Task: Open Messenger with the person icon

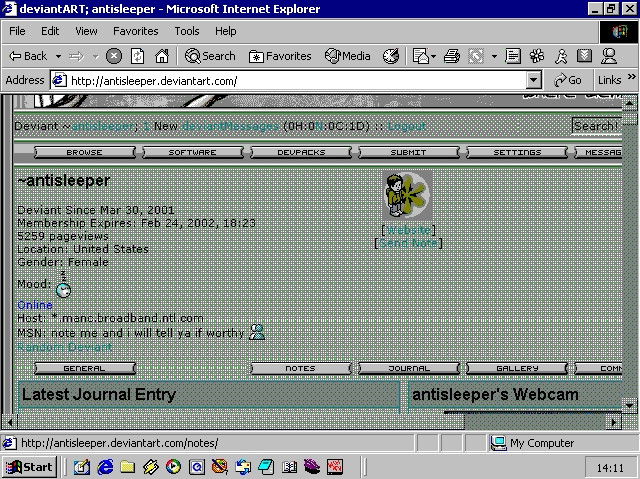Action: [x=609, y=56]
